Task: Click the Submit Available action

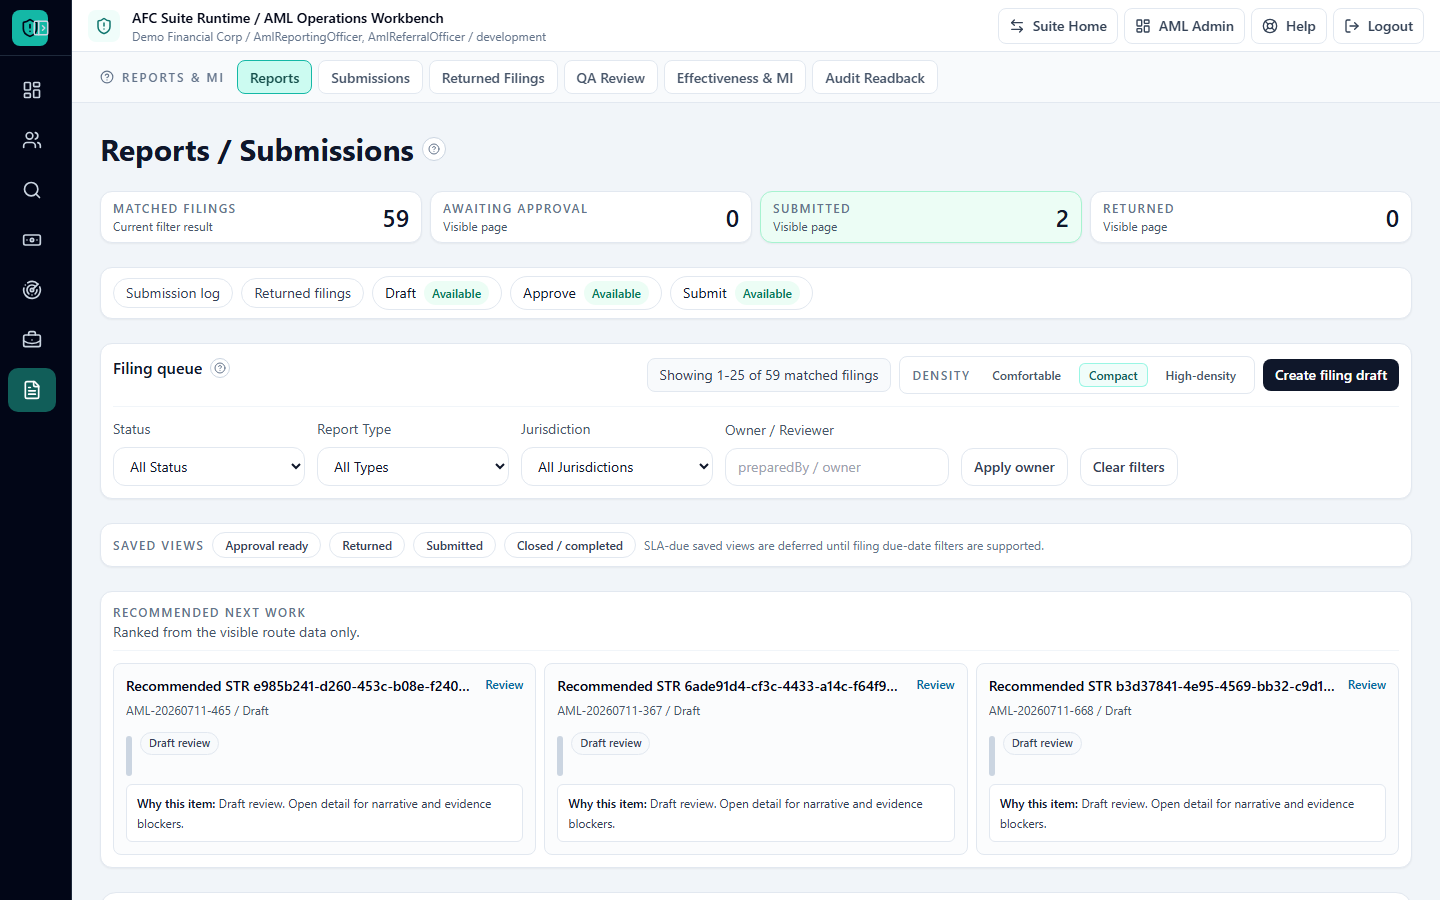Action: (741, 293)
